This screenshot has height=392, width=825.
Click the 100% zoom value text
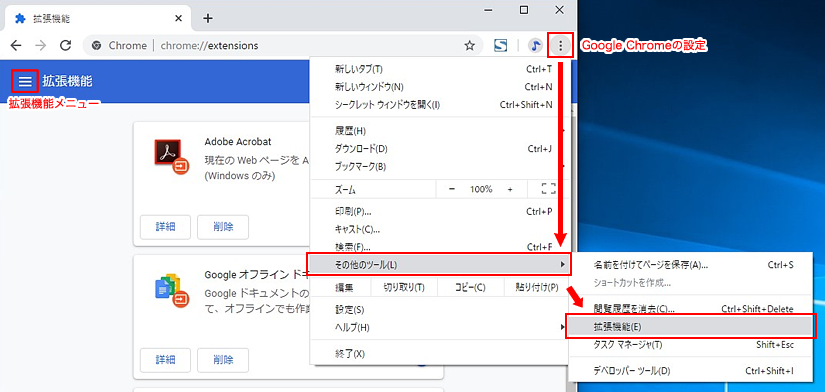481,189
